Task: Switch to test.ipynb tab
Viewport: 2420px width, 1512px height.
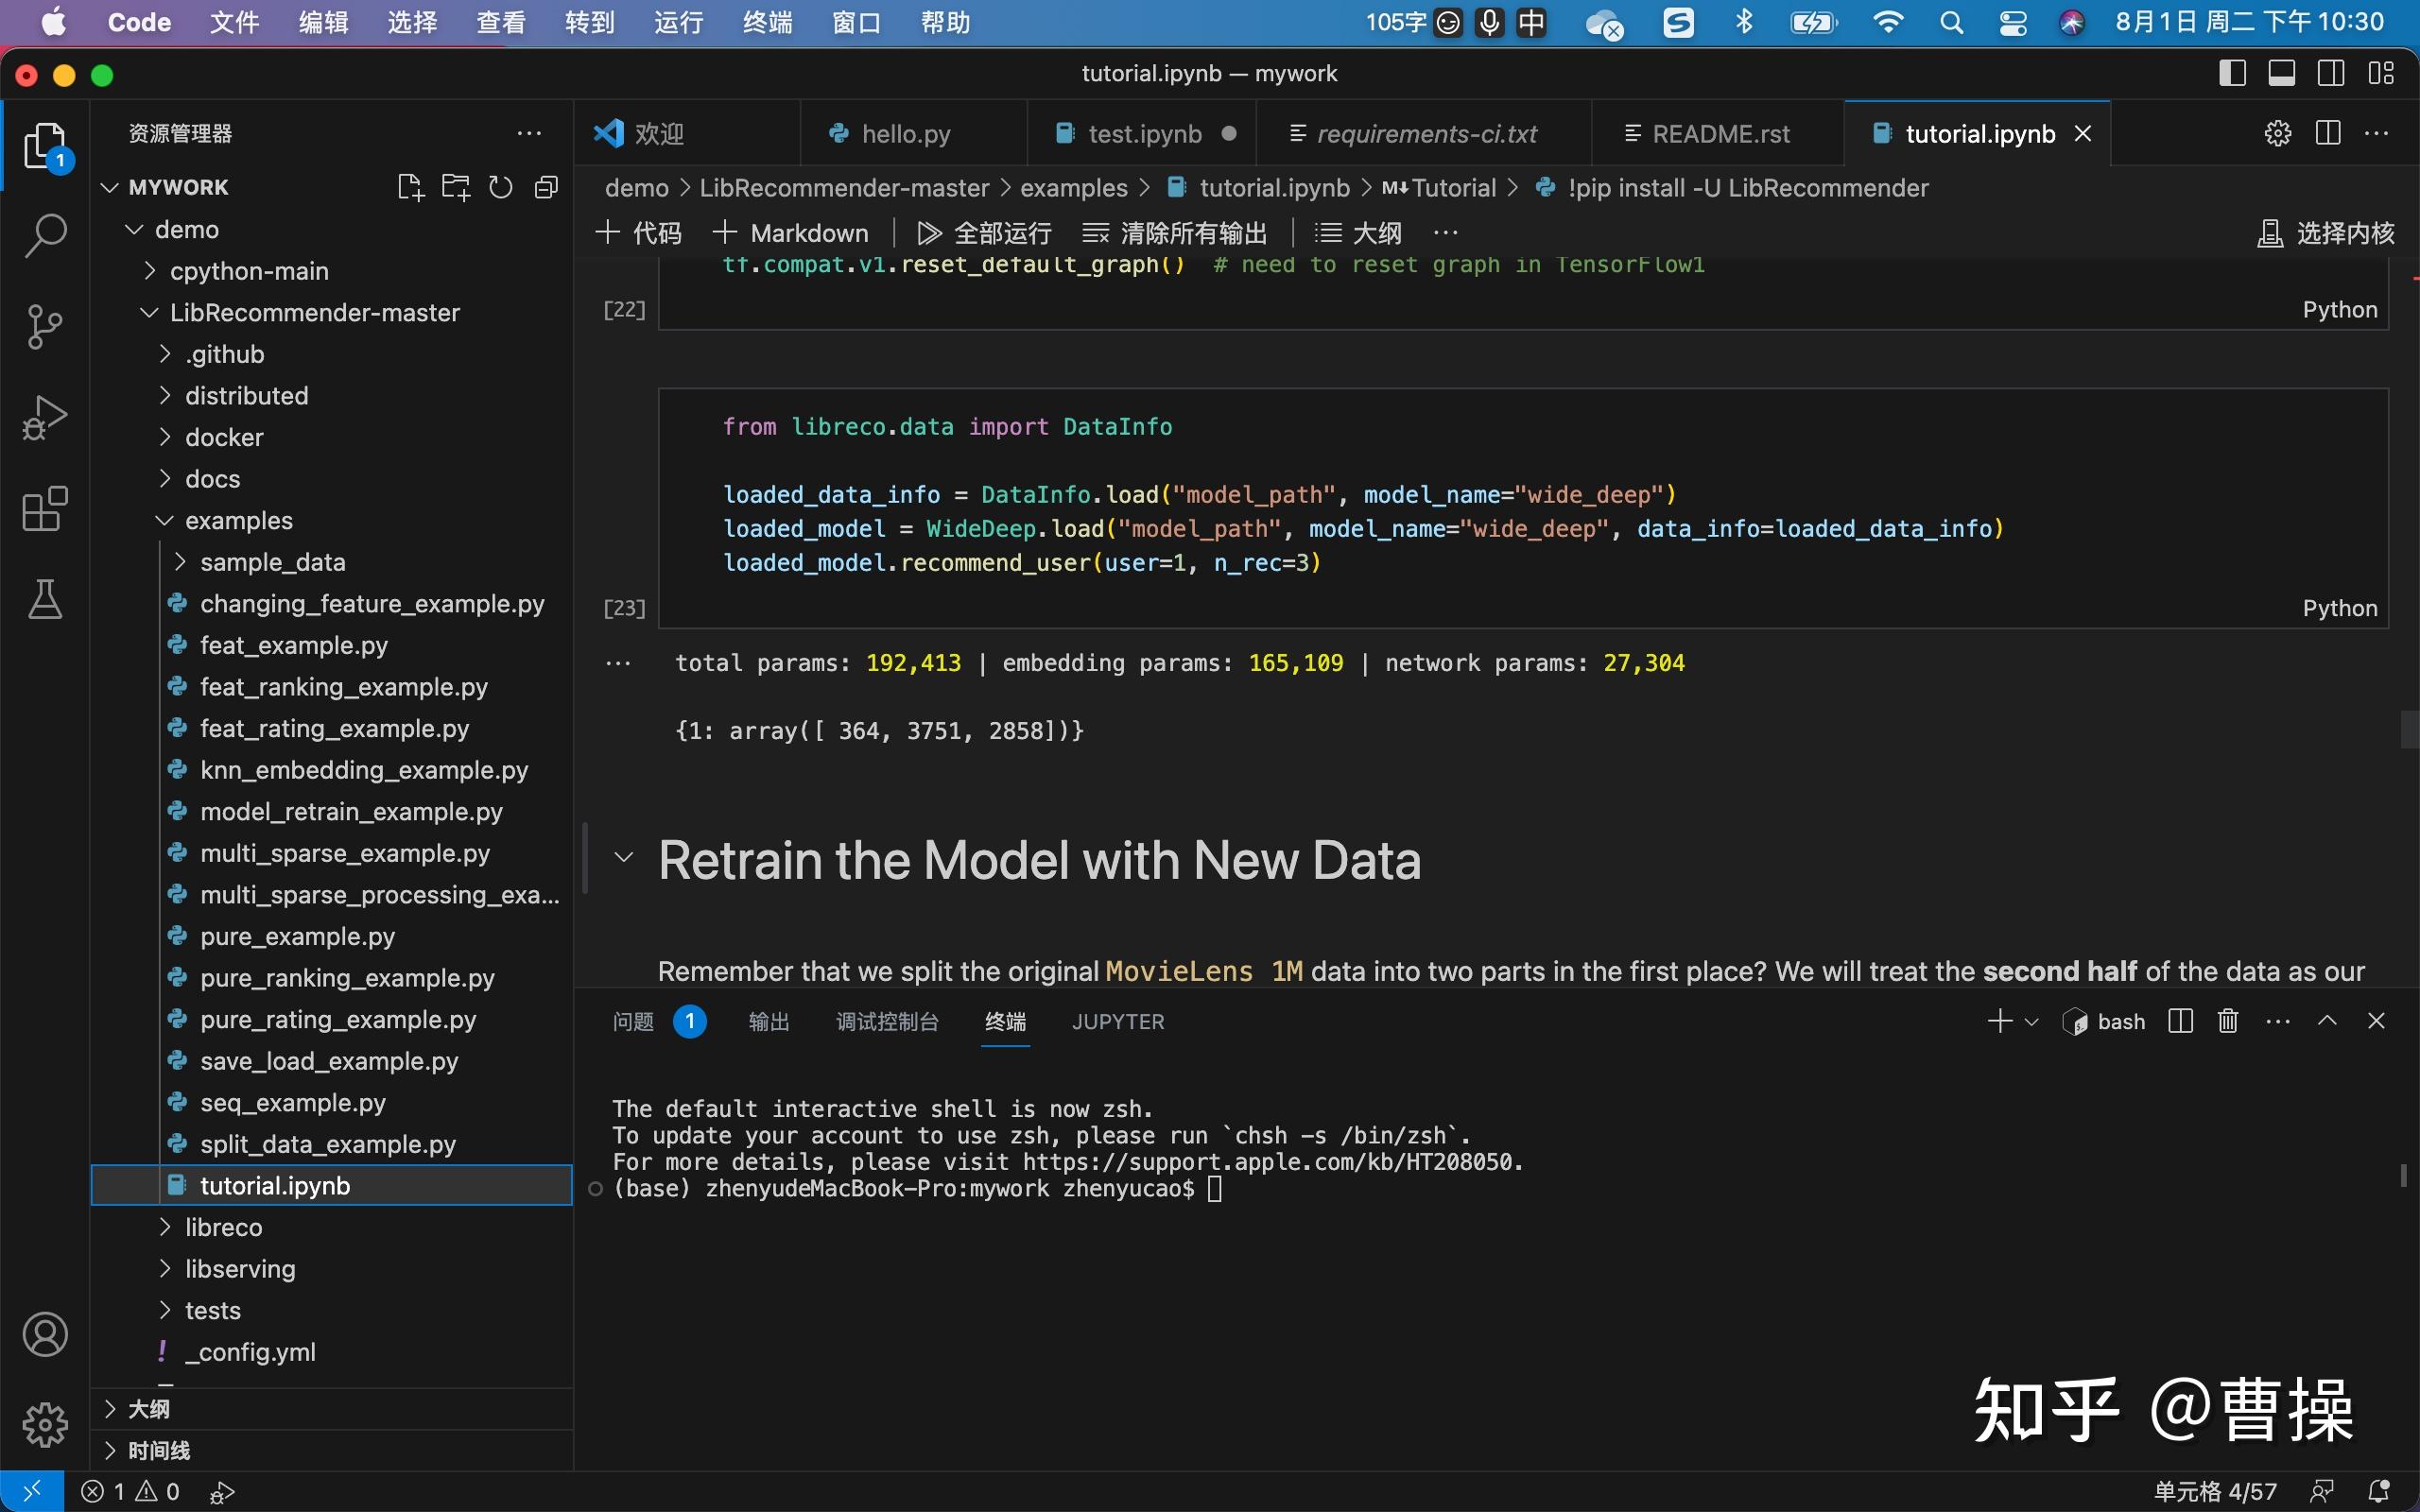Action: coord(1144,133)
